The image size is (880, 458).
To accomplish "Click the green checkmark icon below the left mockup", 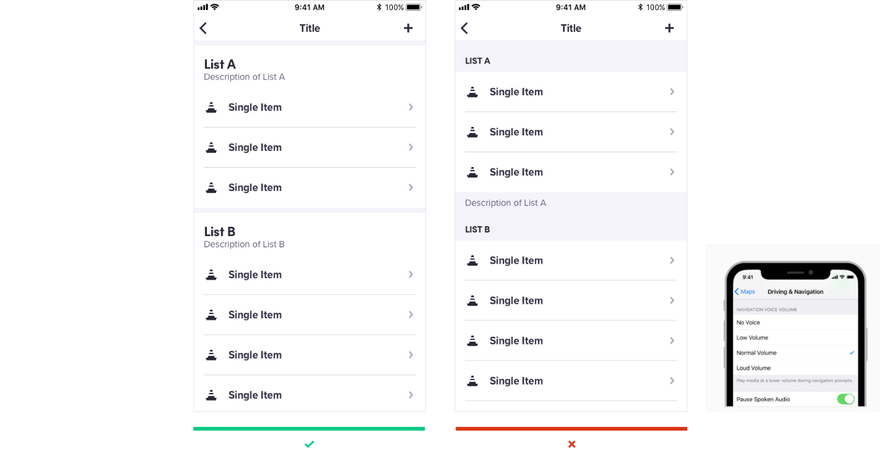I will (309, 444).
